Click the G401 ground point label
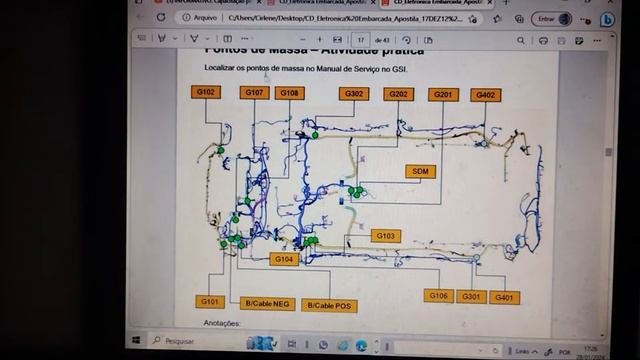 pyautogui.click(x=504, y=298)
